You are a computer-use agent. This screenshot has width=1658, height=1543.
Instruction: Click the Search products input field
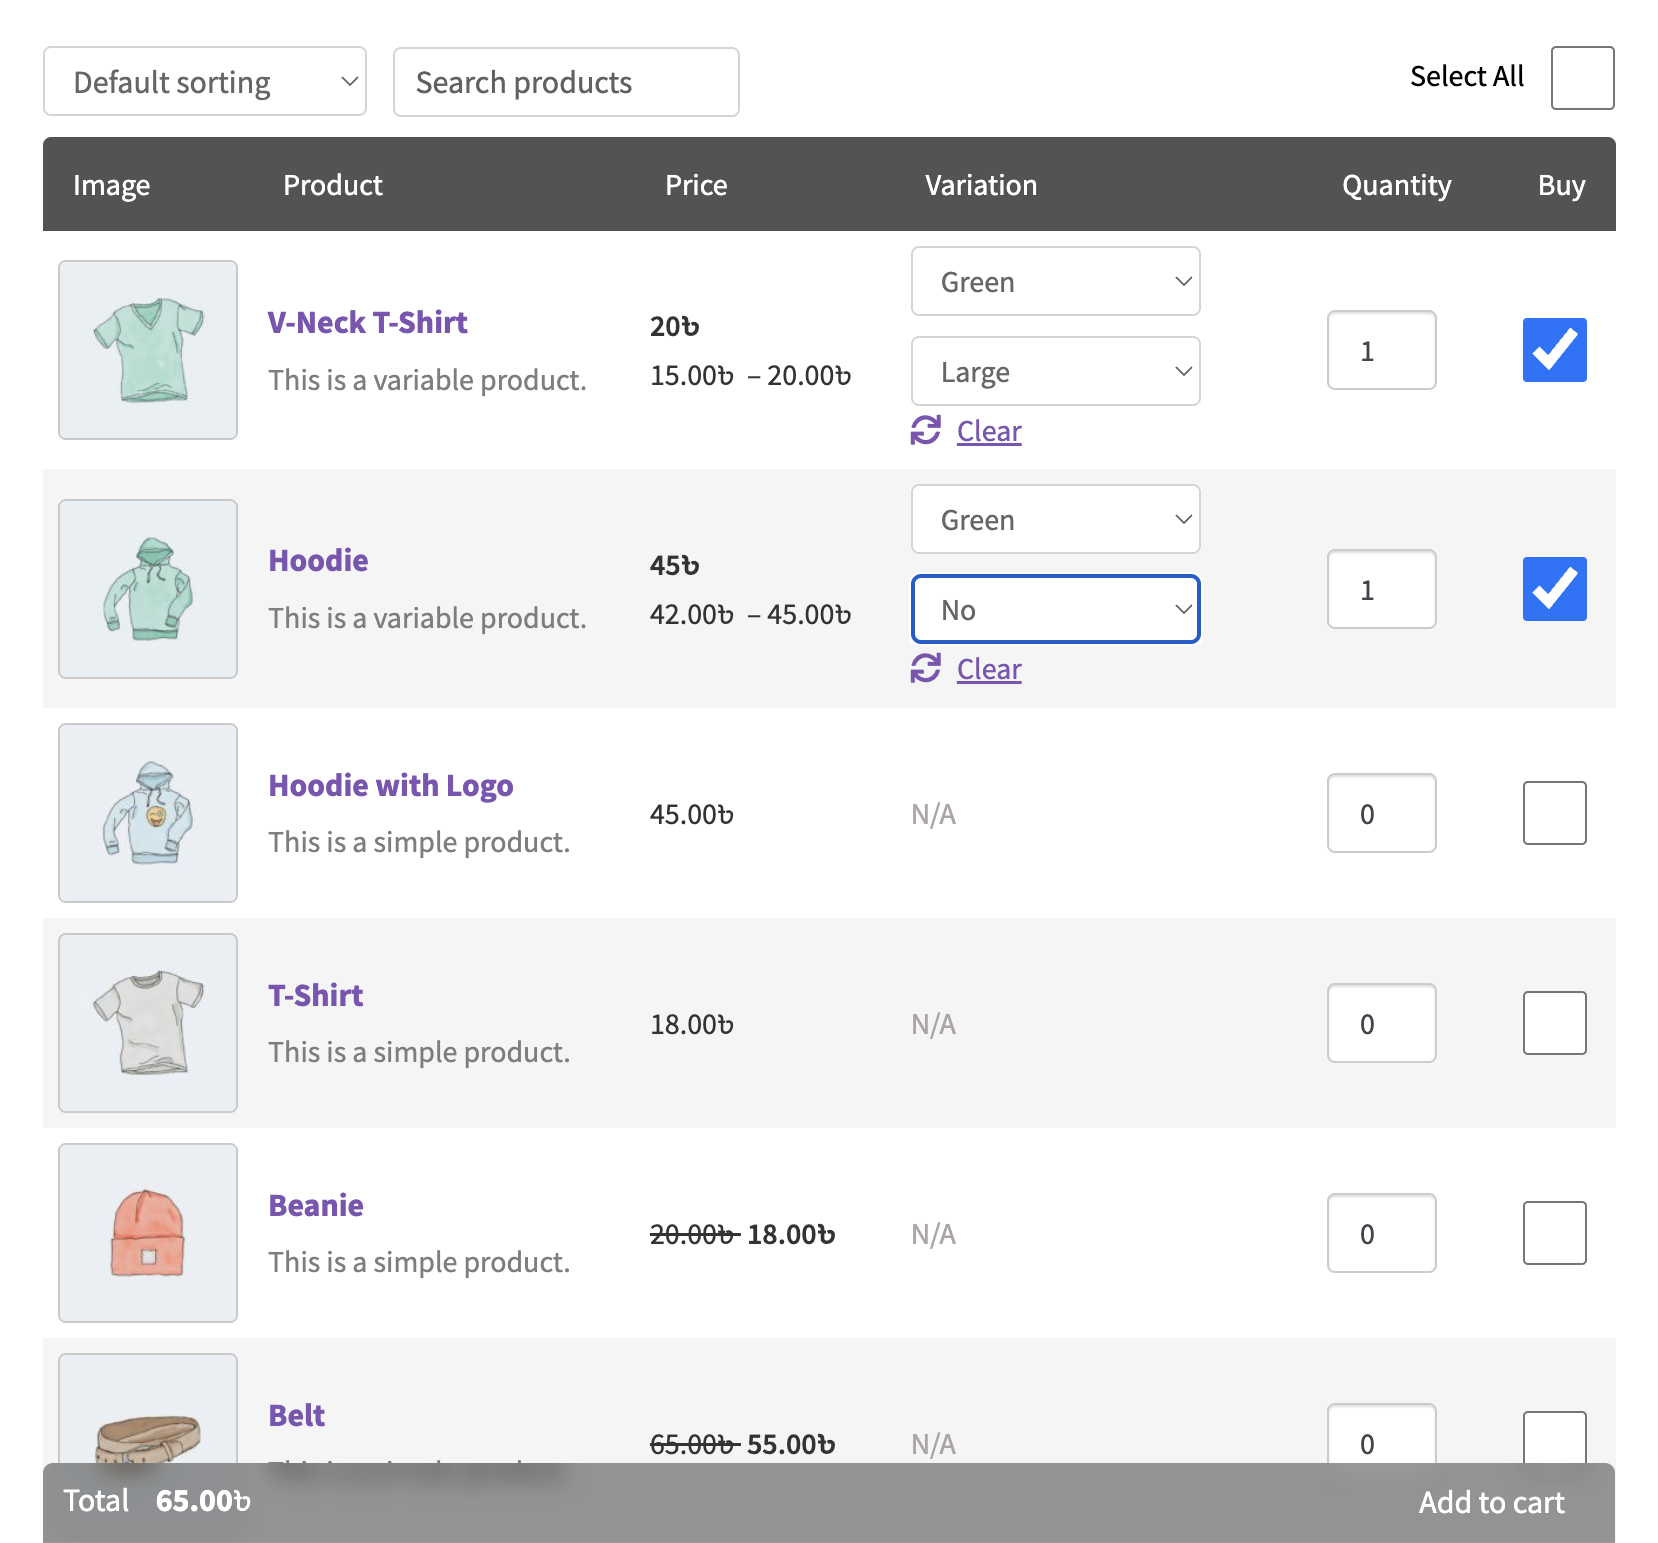(x=565, y=82)
